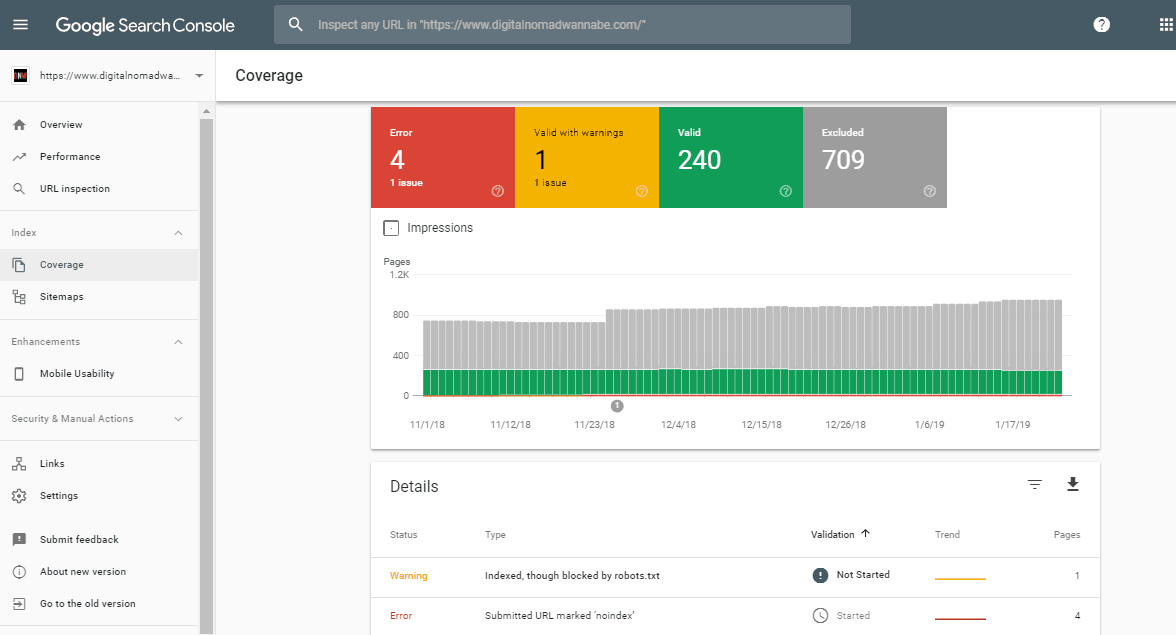The width and height of the screenshot is (1176, 635).
Task: Toggle the Excluded status card
Action: pyautogui.click(x=874, y=157)
